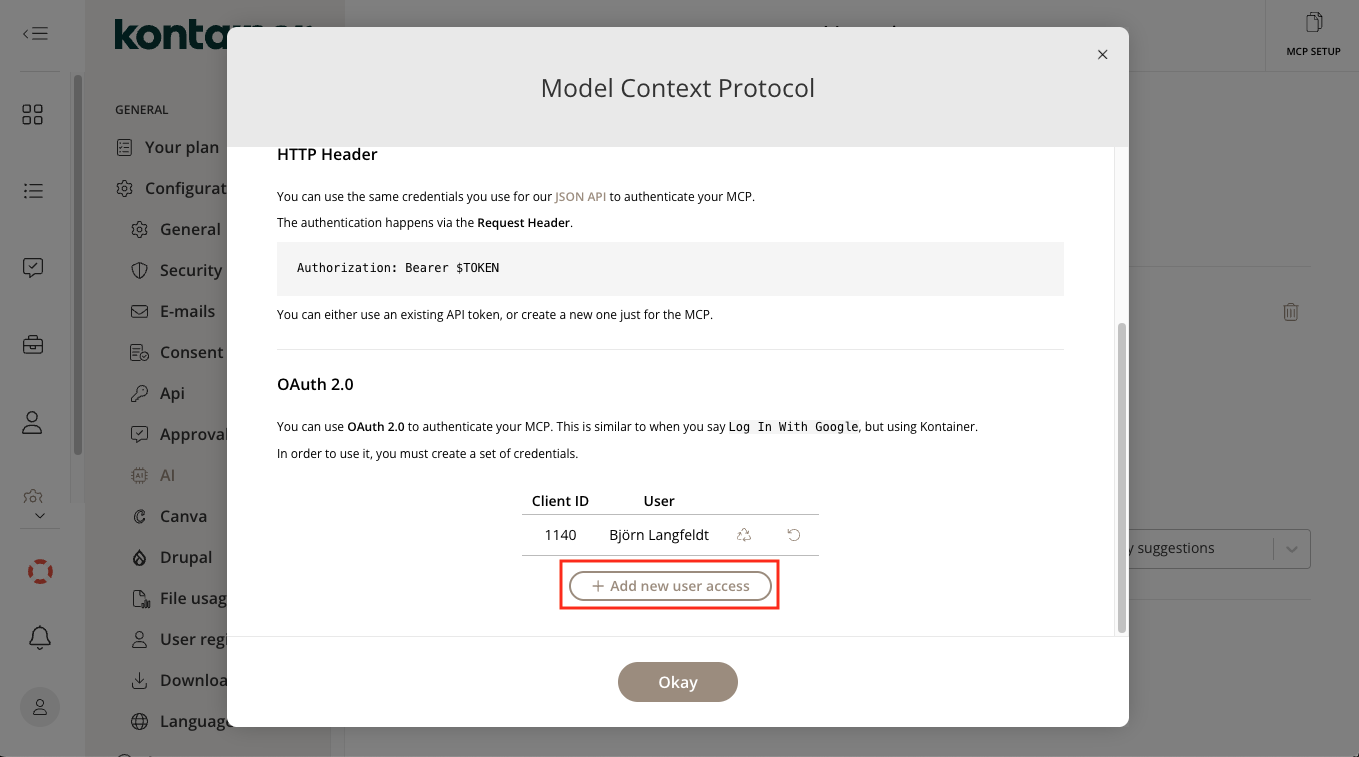1359x757 pixels.
Task: Click the reset arrow icon for client 1140
Action: 794,535
